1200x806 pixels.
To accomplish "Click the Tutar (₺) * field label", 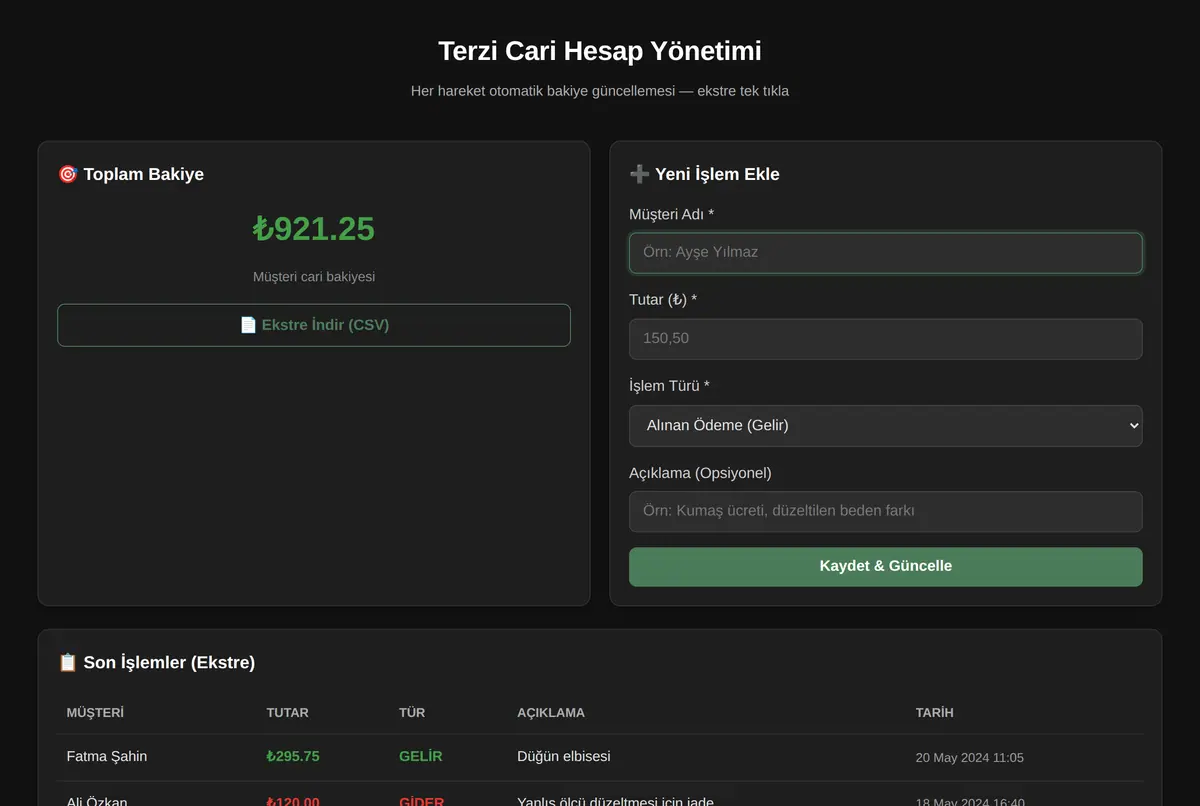I will click(663, 300).
